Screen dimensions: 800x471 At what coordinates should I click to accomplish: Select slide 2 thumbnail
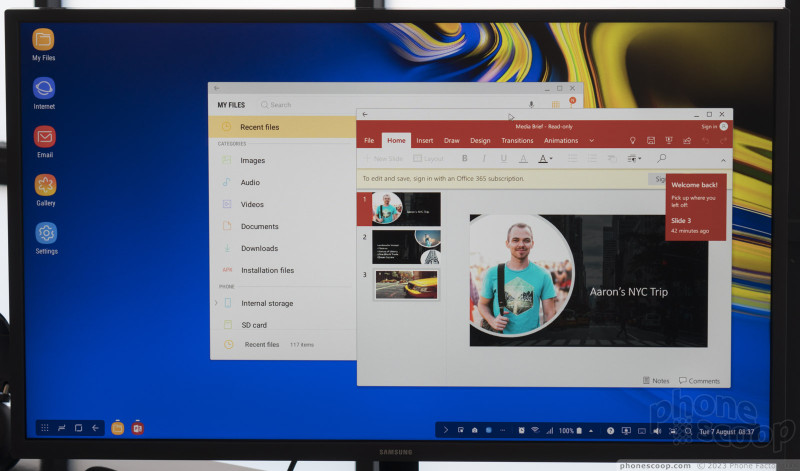point(406,247)
